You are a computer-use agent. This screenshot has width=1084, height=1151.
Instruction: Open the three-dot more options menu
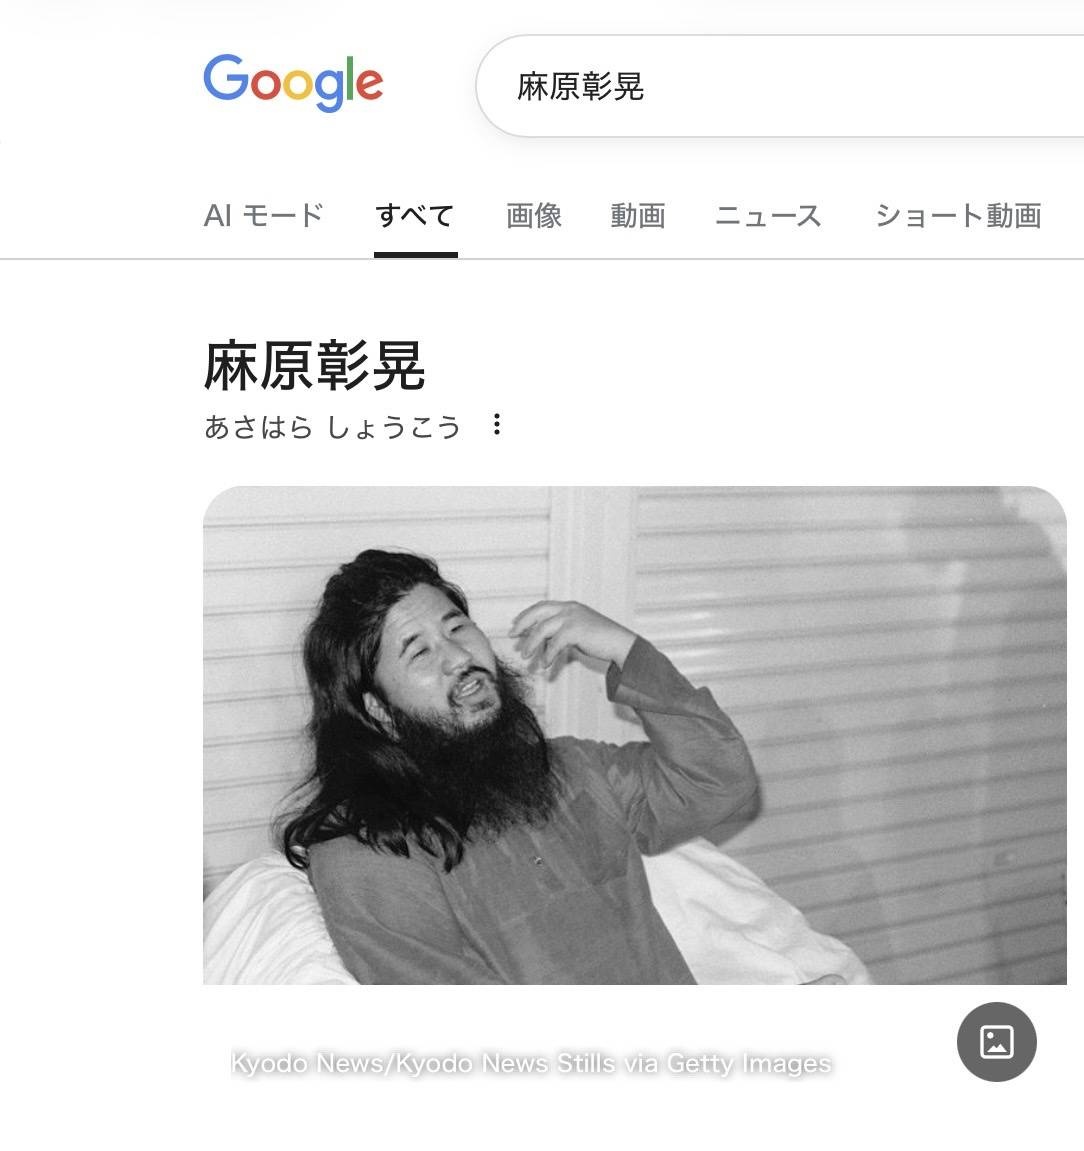pyautogui.click(x=497, y=424)
